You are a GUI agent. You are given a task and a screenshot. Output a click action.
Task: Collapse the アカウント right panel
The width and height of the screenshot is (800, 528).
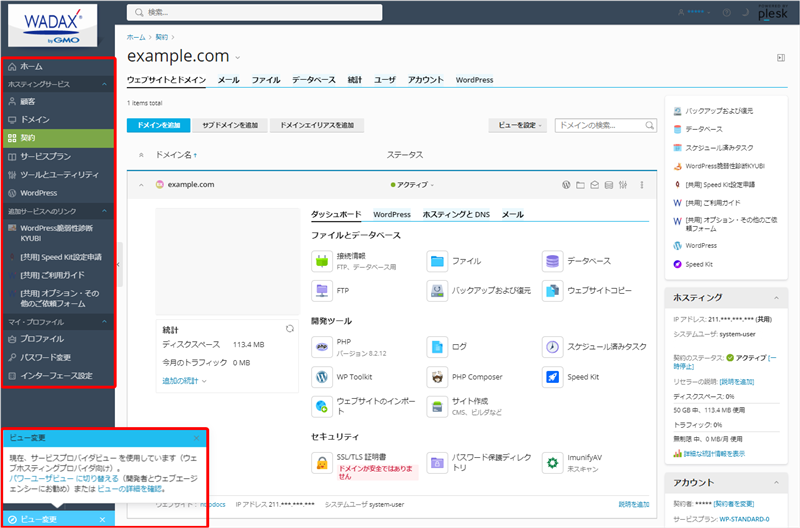pyautogui.click(x=776, y=483)
